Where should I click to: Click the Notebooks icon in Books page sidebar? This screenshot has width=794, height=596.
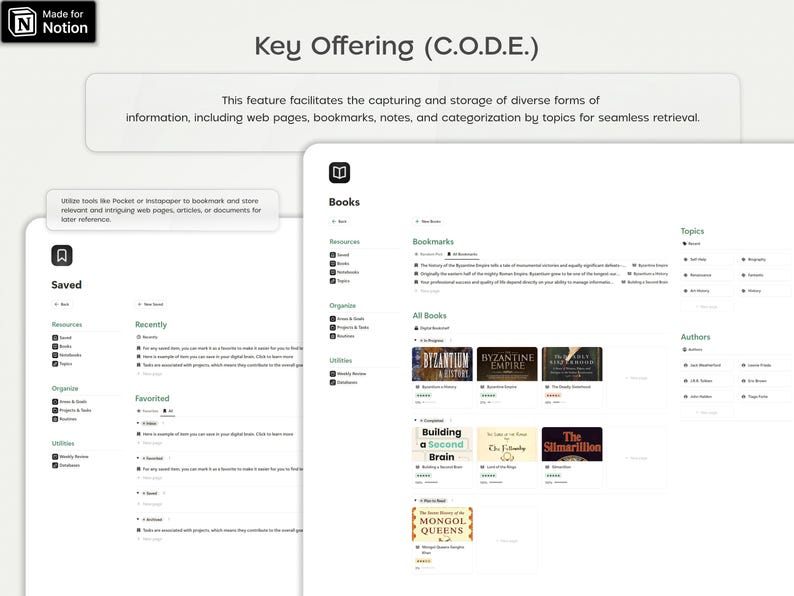[333, 272]
